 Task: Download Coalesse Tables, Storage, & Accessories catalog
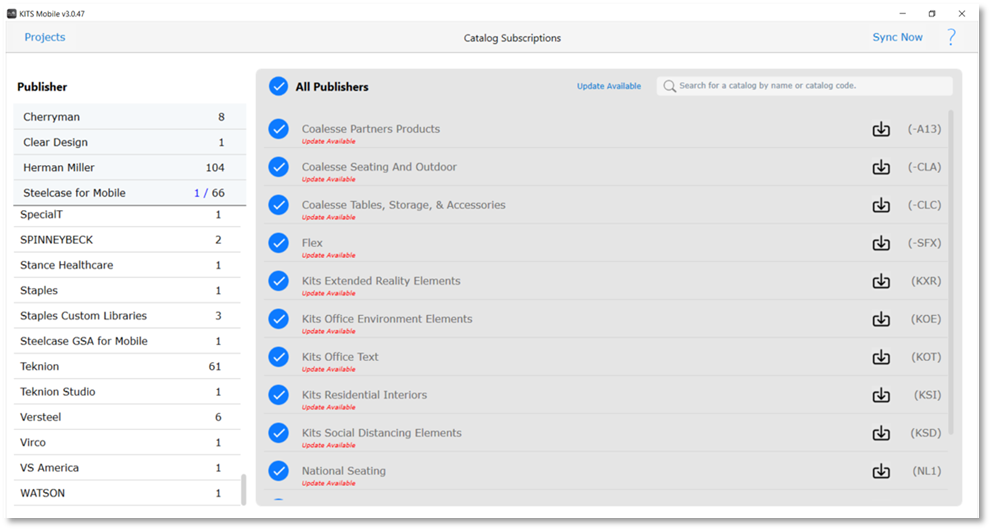pyautogui.click(x=881, y=205)
